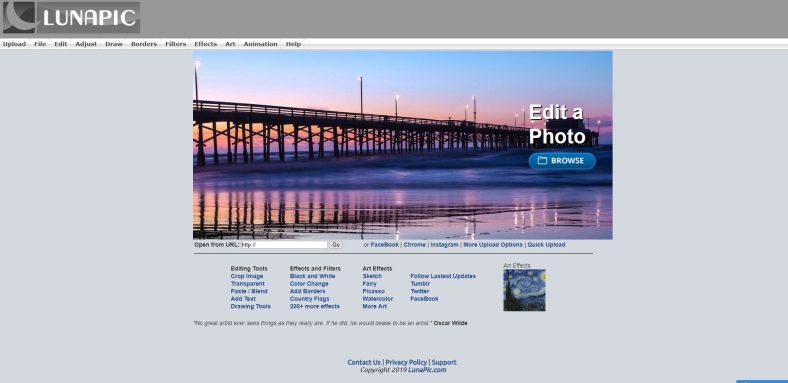Image resolution: width=788 pixels, height=383 pixels.
Task: Click the Go button
Action: tap(336, 245)
